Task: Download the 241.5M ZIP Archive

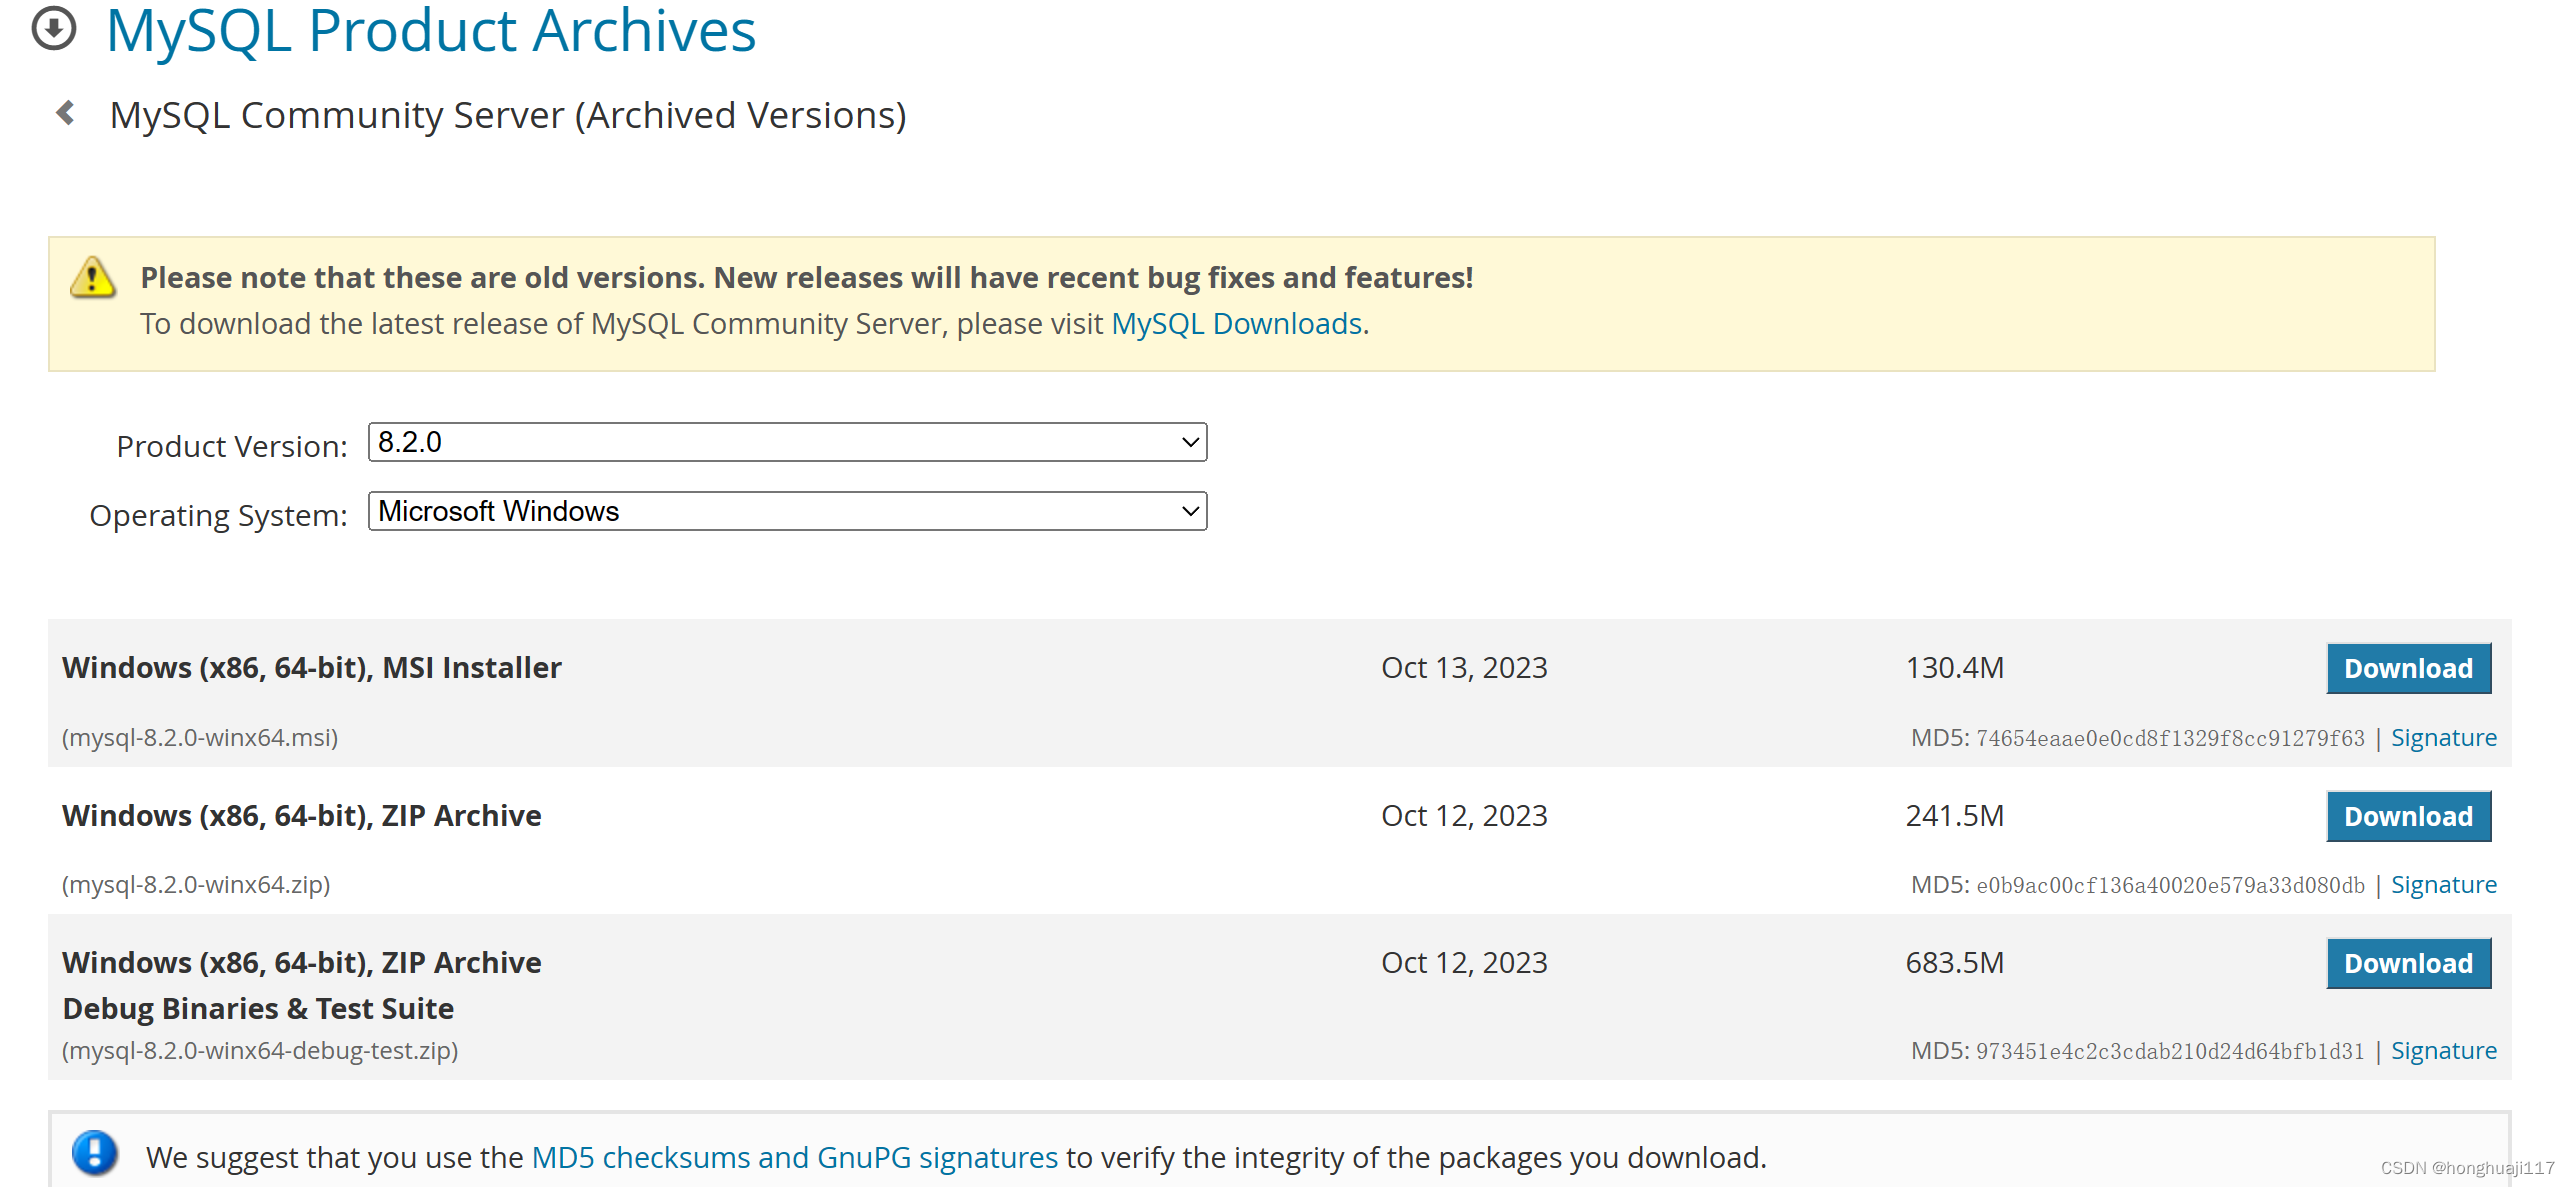Action: pos(2408,816)
